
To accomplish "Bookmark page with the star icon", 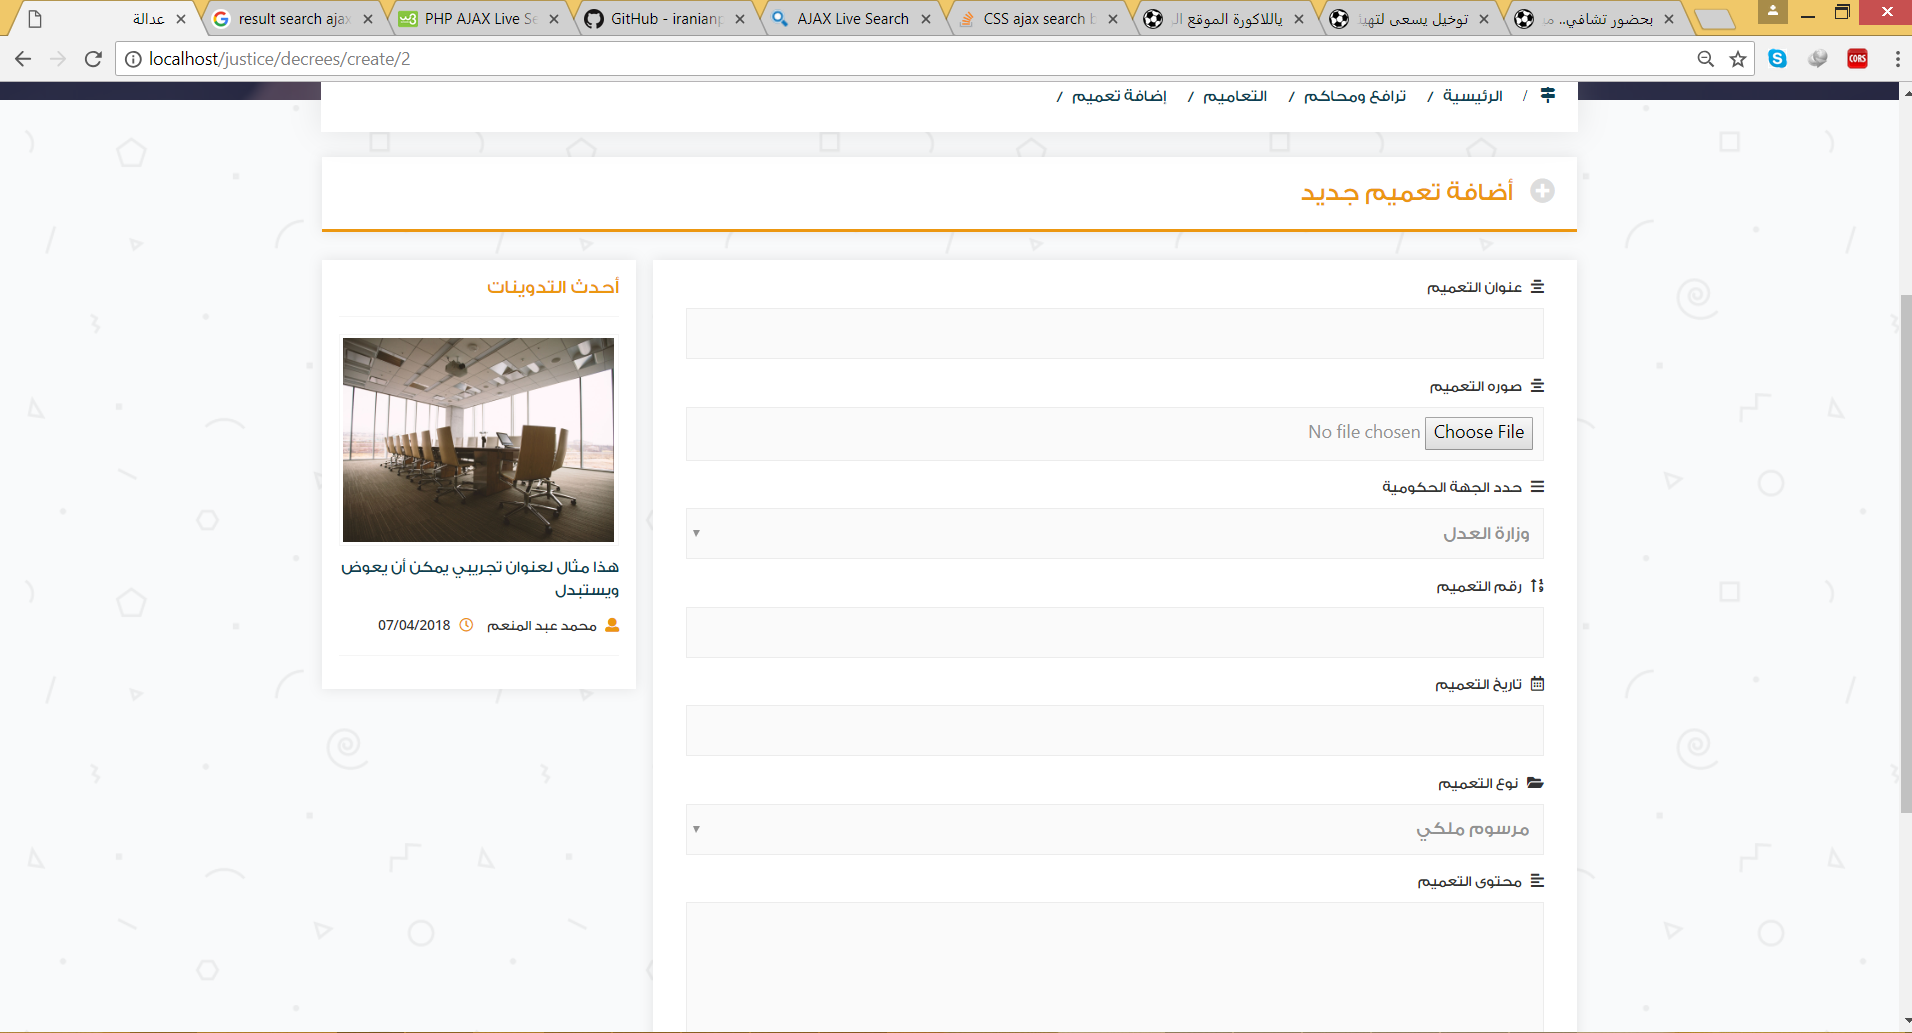I will [1738, 59].
